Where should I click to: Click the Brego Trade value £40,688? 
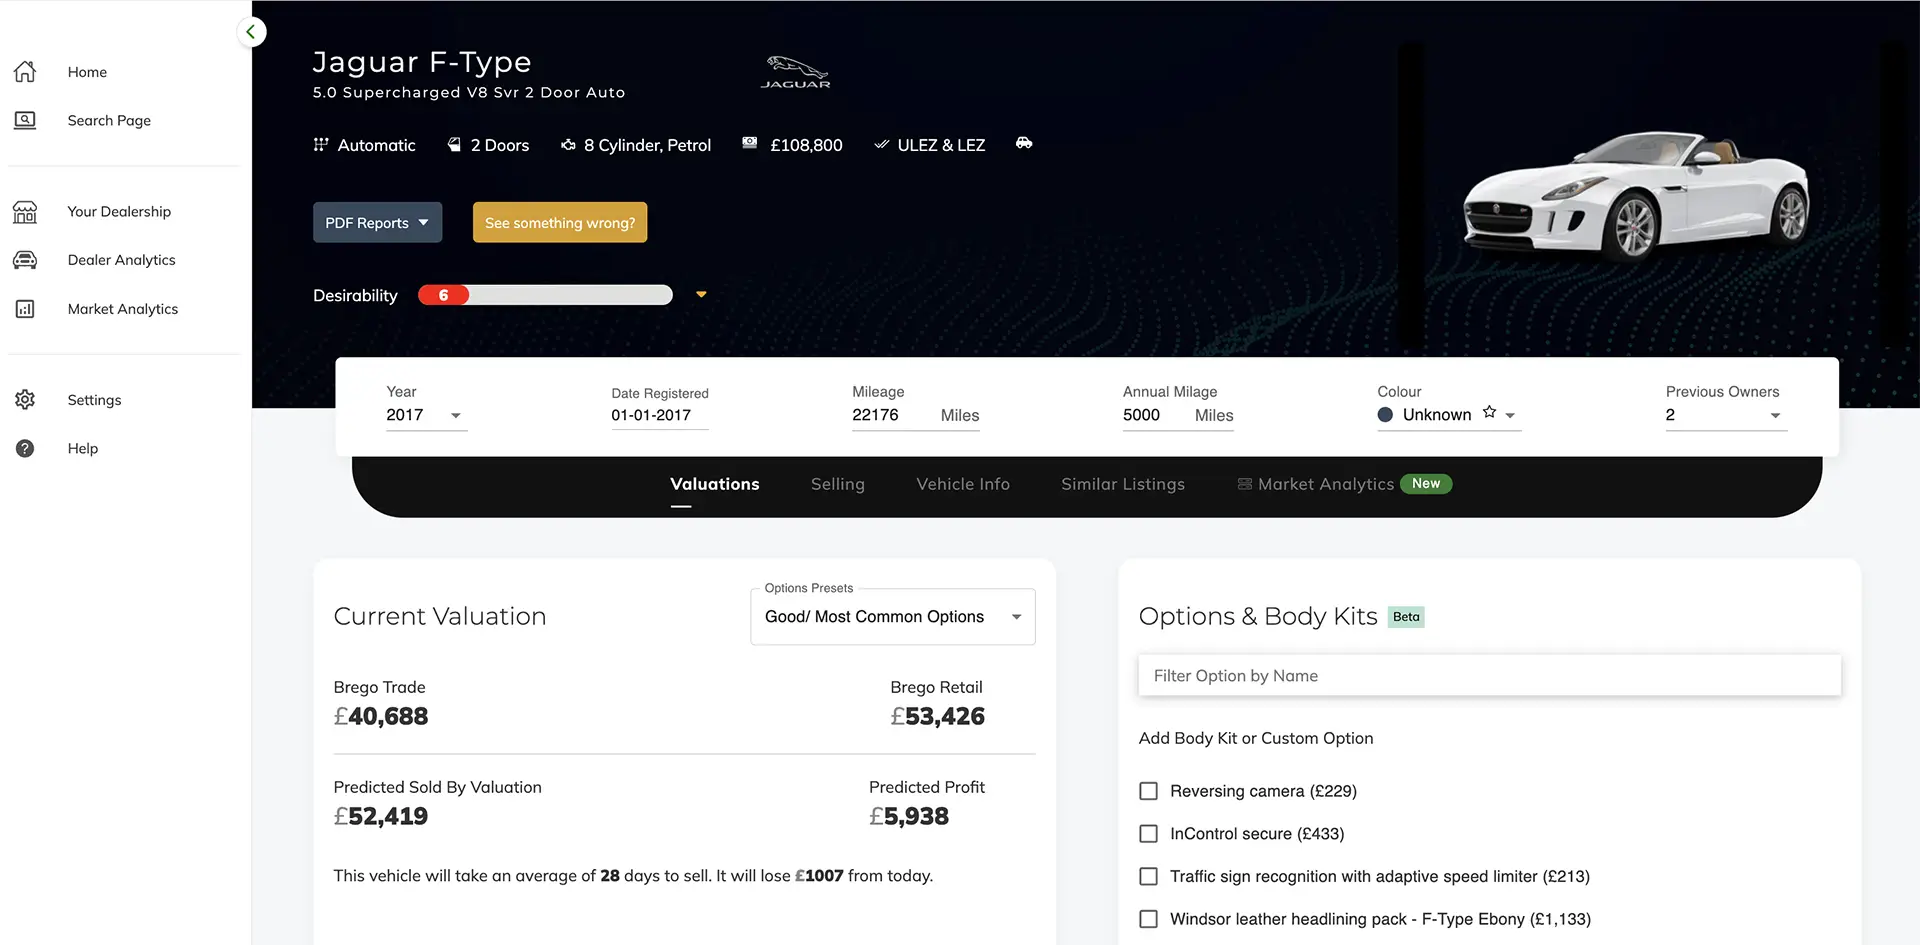(x=381, y=717)
